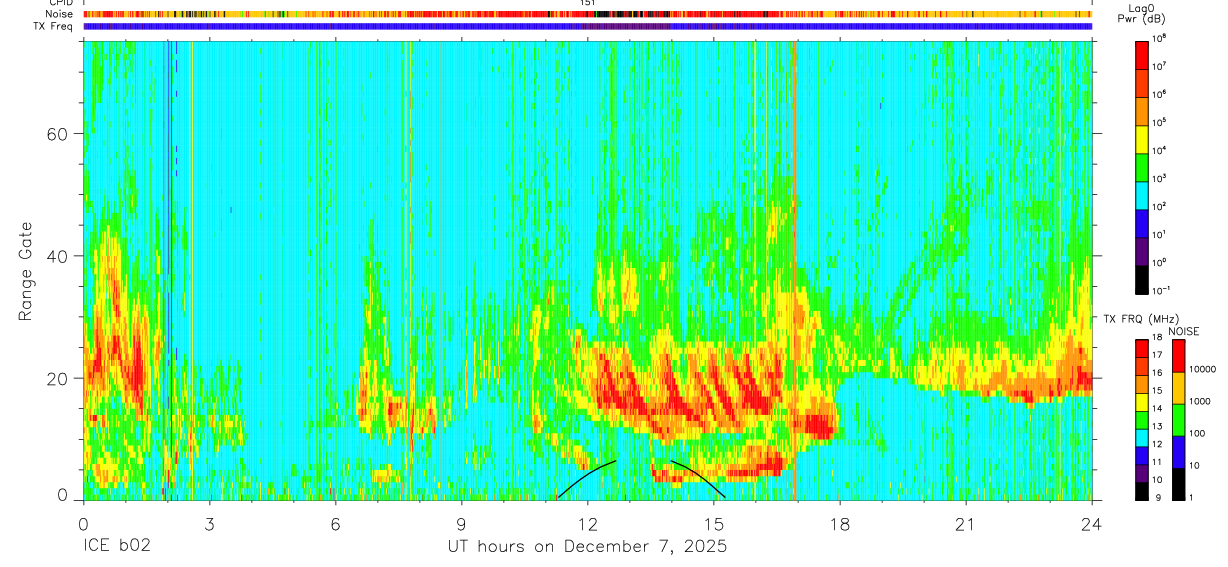1228x567 pixels.
Task: Click the 18 tick label on the UT hours axis
Action: pos(840,523)
